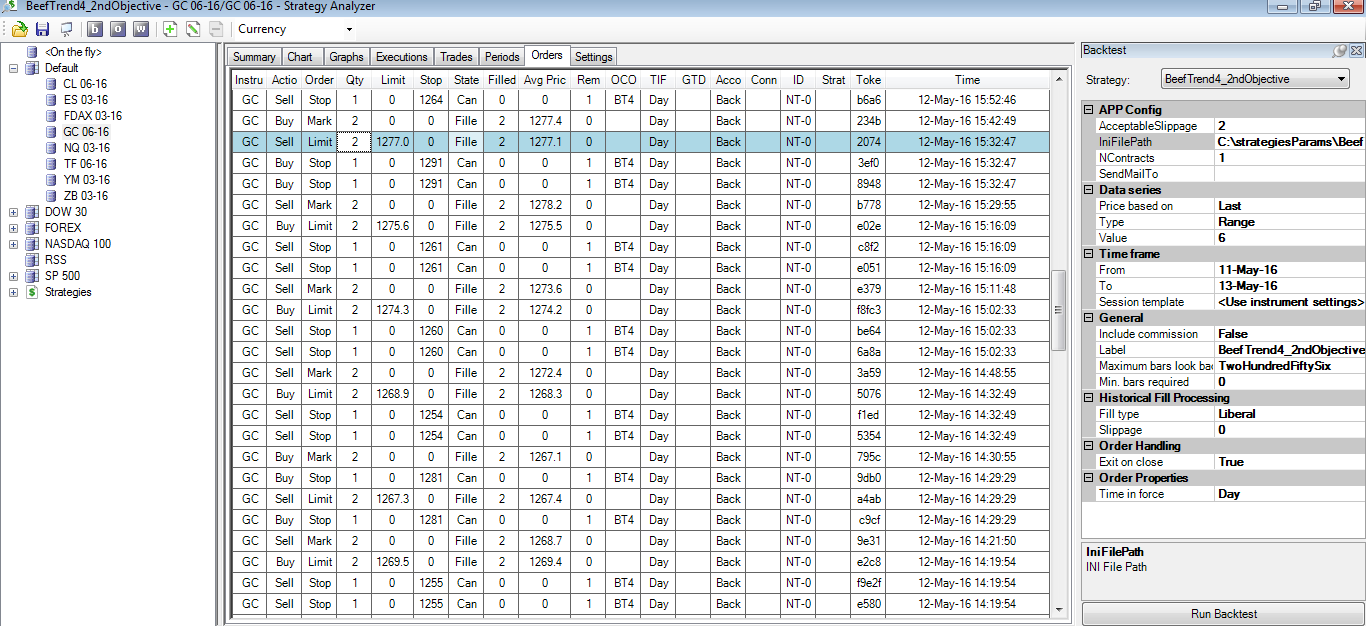Click the Toke column header
Screen dimensions: 1366x626
(x=869, y=79)
